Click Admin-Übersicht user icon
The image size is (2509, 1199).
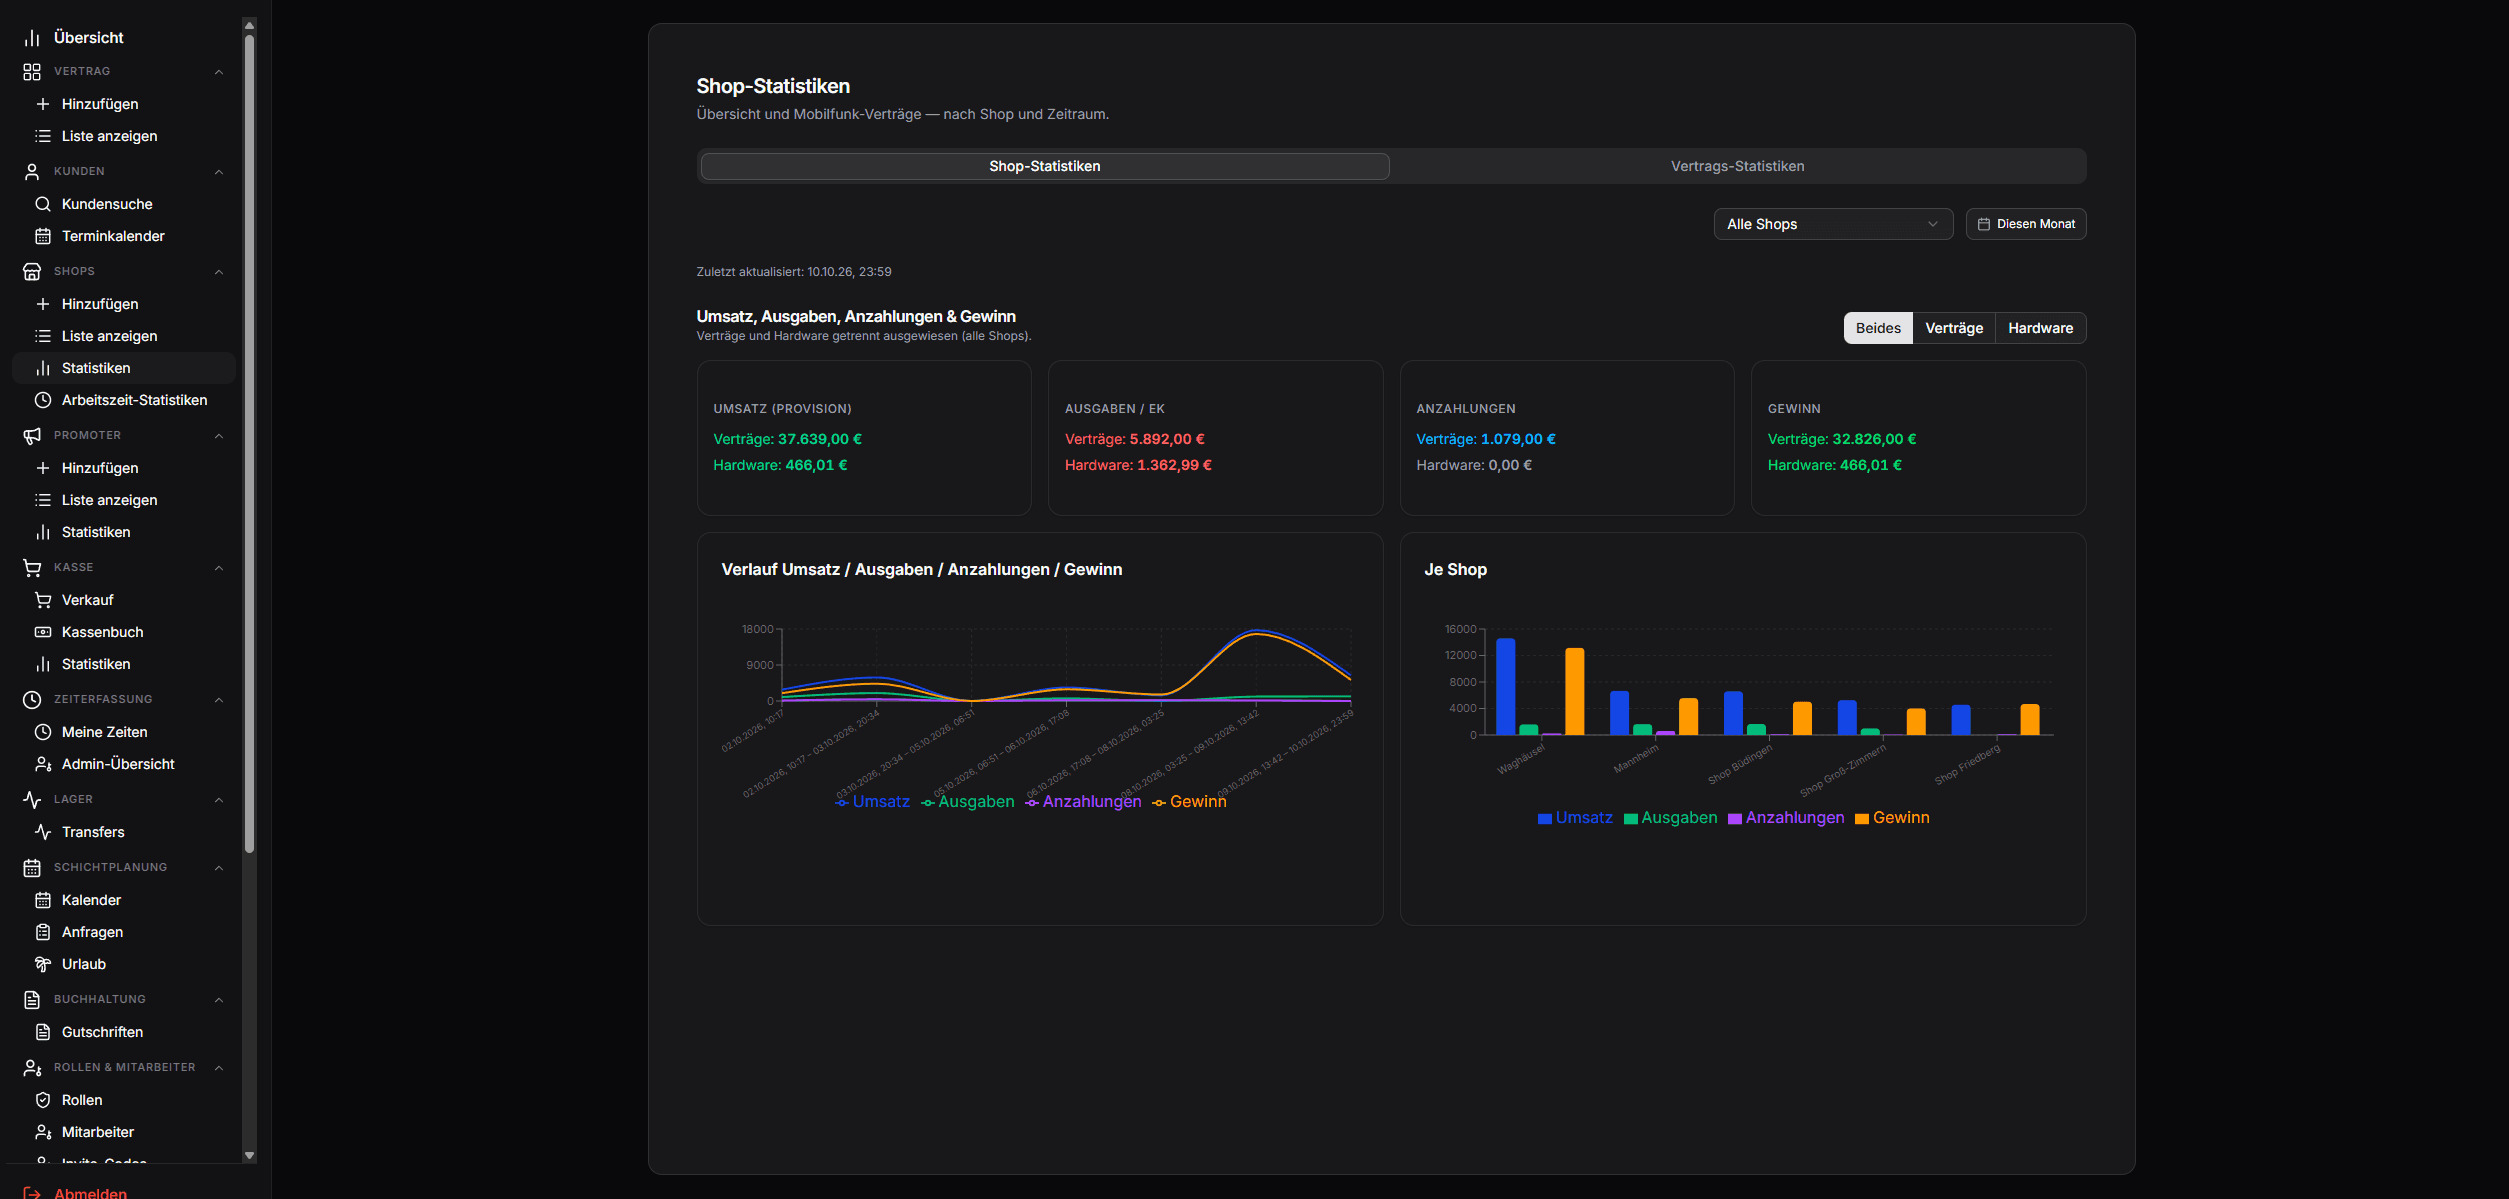pyautogui.click(x=43, y=764)
